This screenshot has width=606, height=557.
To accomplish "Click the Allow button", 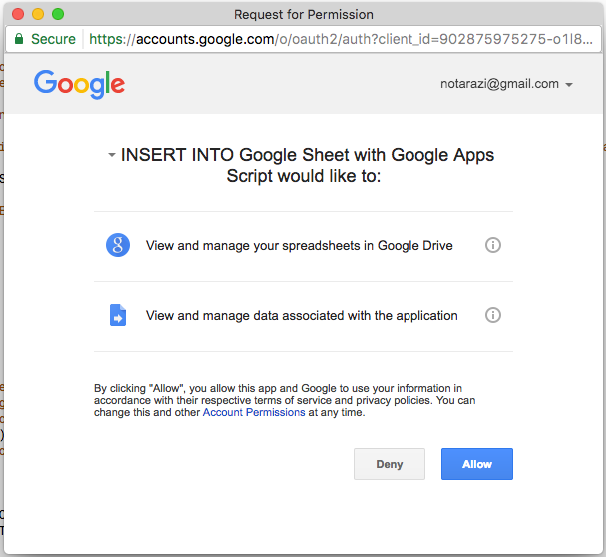I will 477,464.
